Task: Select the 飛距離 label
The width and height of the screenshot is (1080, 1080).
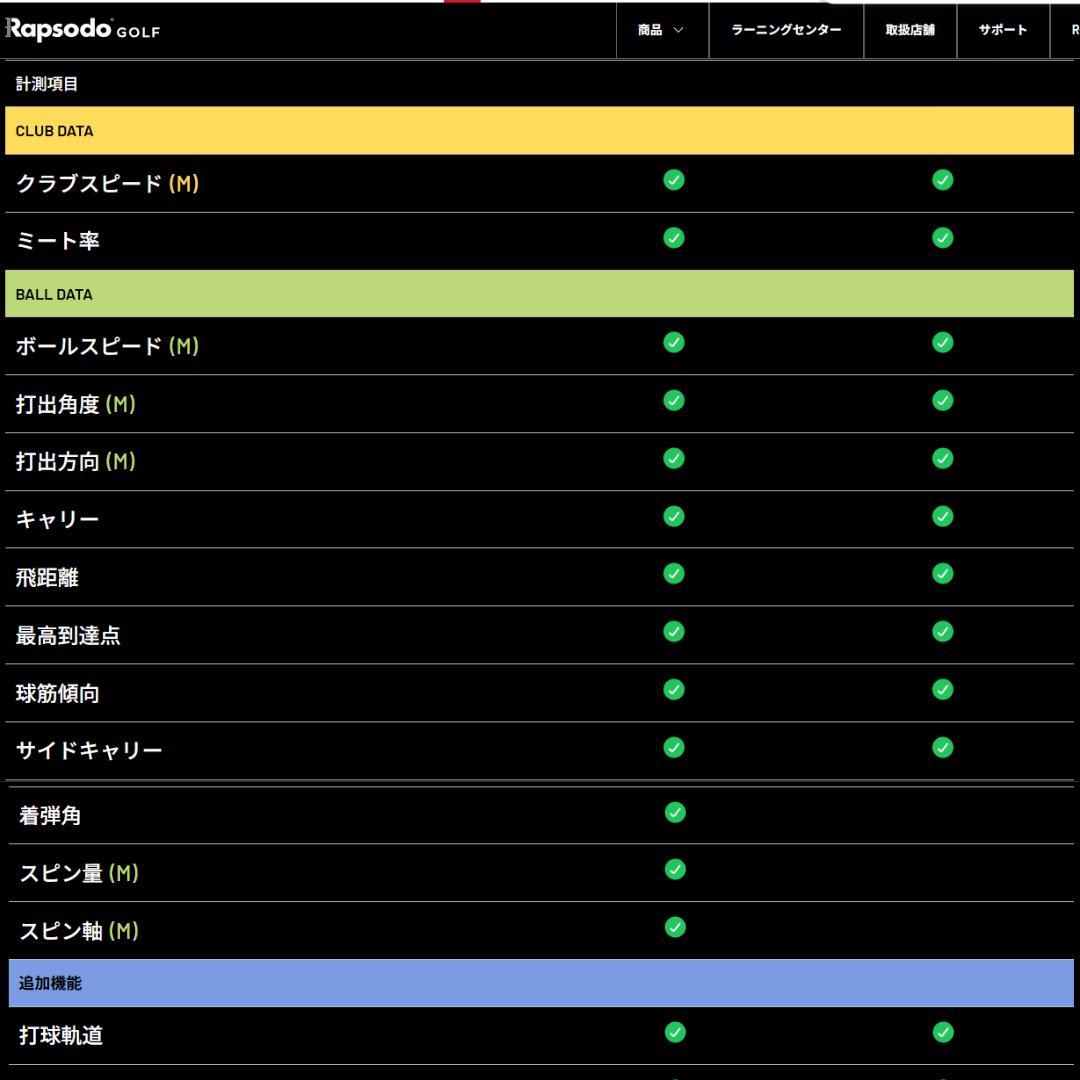Action: pyautogui.click(x=47, y=577)
